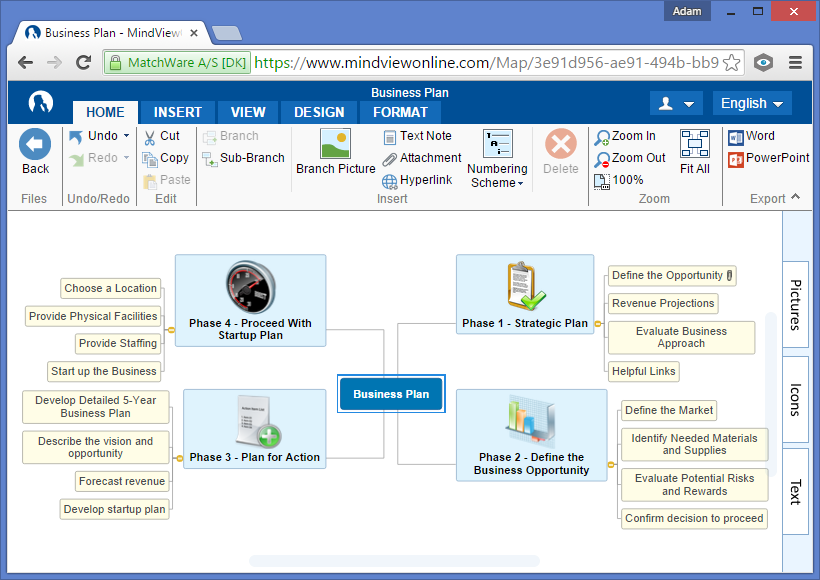Export the map to Word
820x580 pixels.
point(751,137)
